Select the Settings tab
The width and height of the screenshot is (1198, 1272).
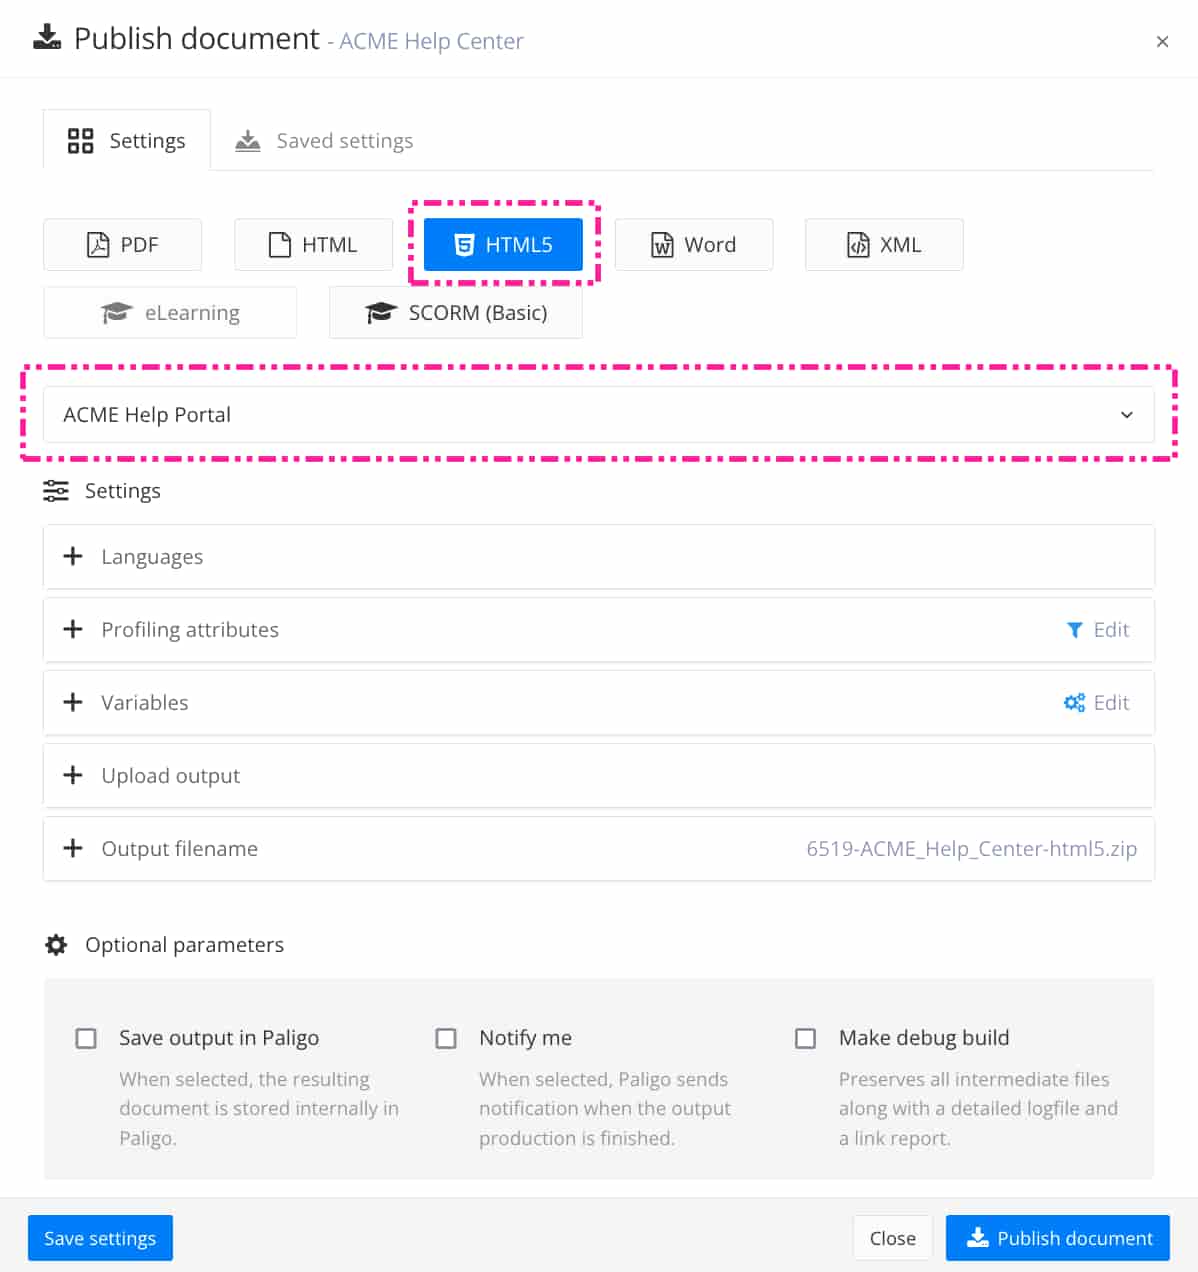pyautogui.click(x=126, y=140)
